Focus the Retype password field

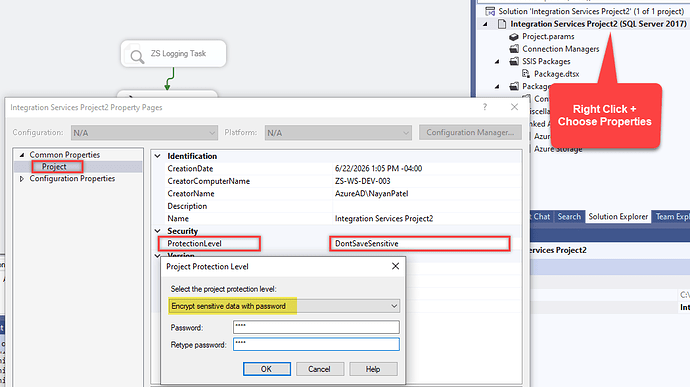pyautogui.click(x=316, y=344)
